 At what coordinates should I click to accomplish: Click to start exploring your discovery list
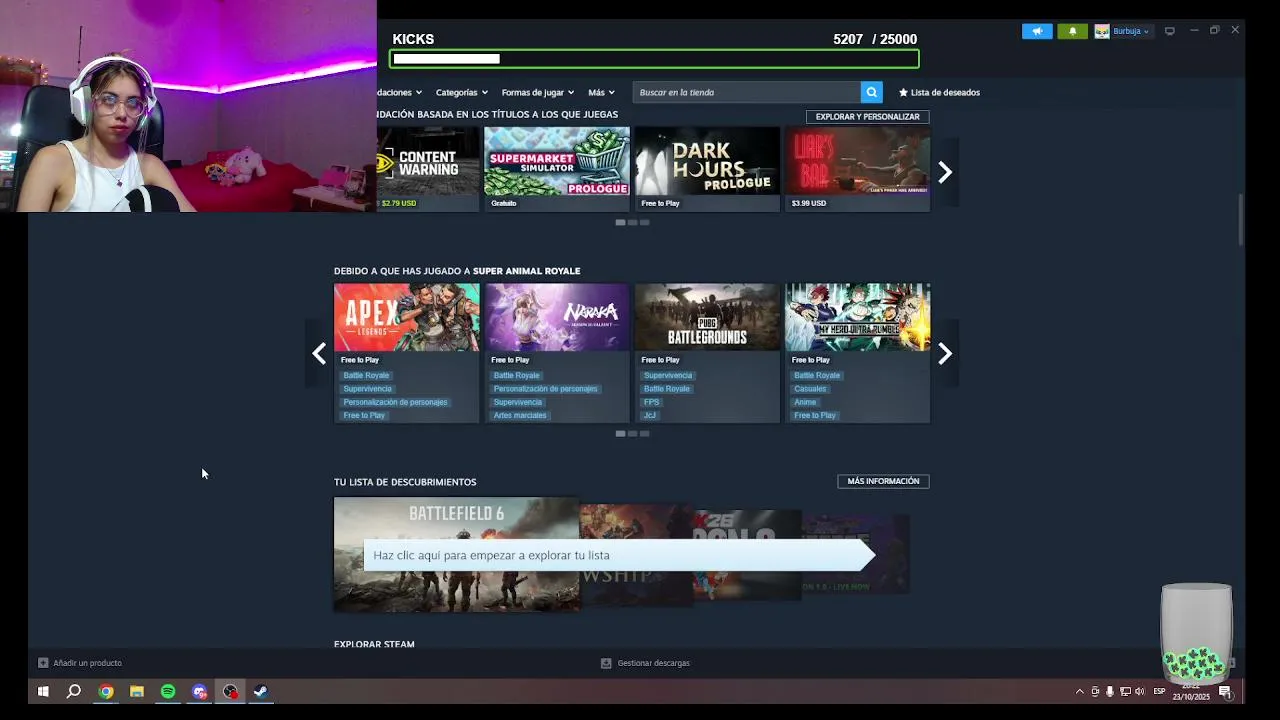click(x=618, y=555)
